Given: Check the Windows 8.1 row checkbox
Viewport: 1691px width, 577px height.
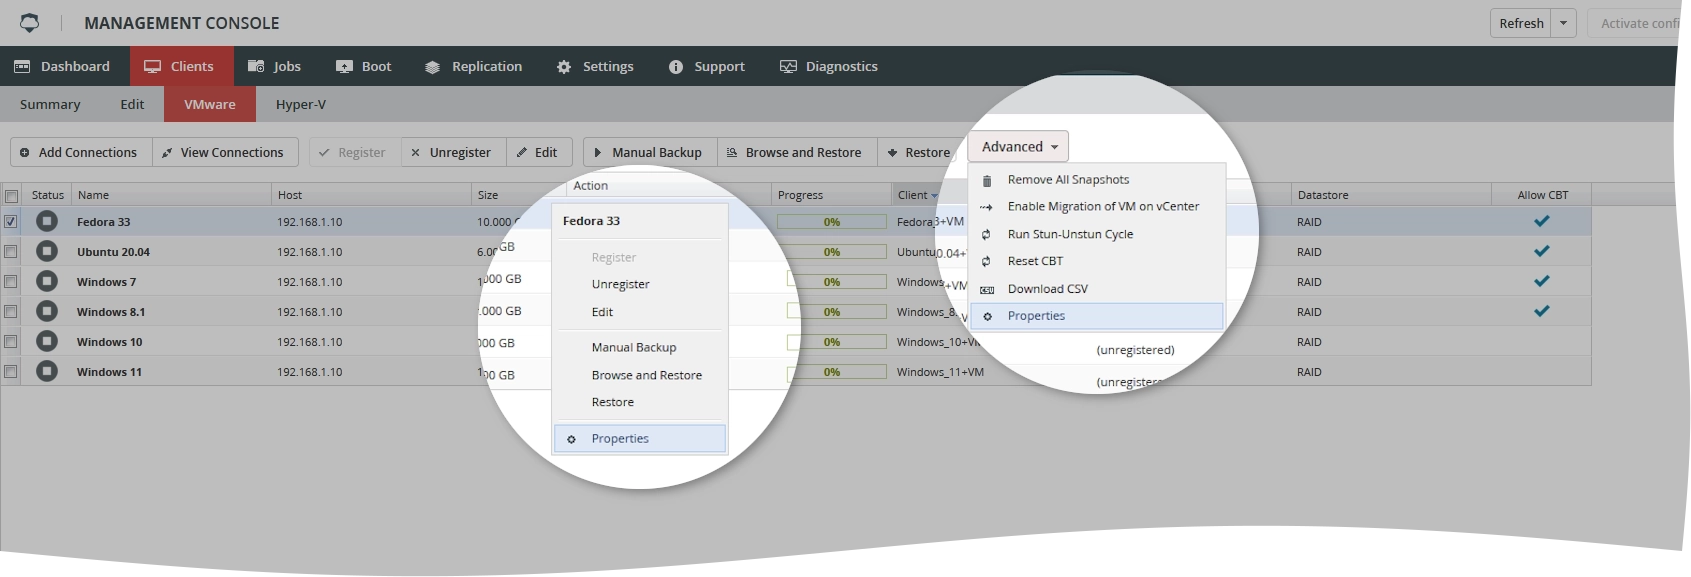Looking at the screenshot, I should point(11,312).
